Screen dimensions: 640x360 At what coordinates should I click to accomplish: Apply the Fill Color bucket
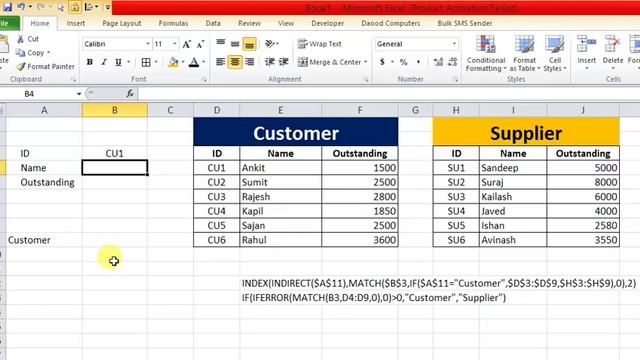pos(173,62)
